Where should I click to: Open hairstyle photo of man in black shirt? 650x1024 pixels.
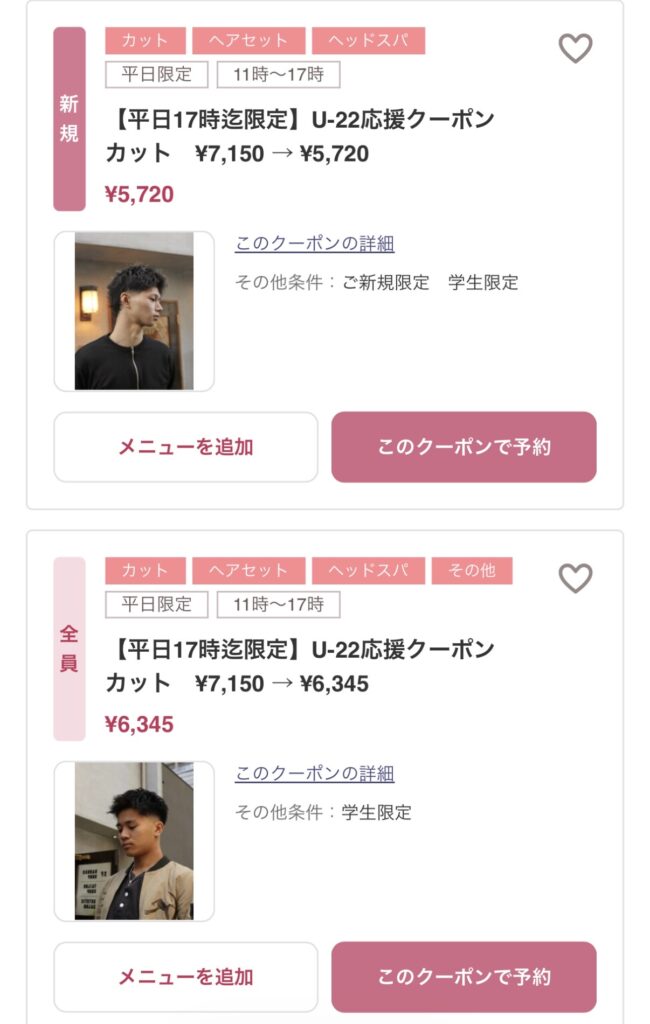(134, 311)
